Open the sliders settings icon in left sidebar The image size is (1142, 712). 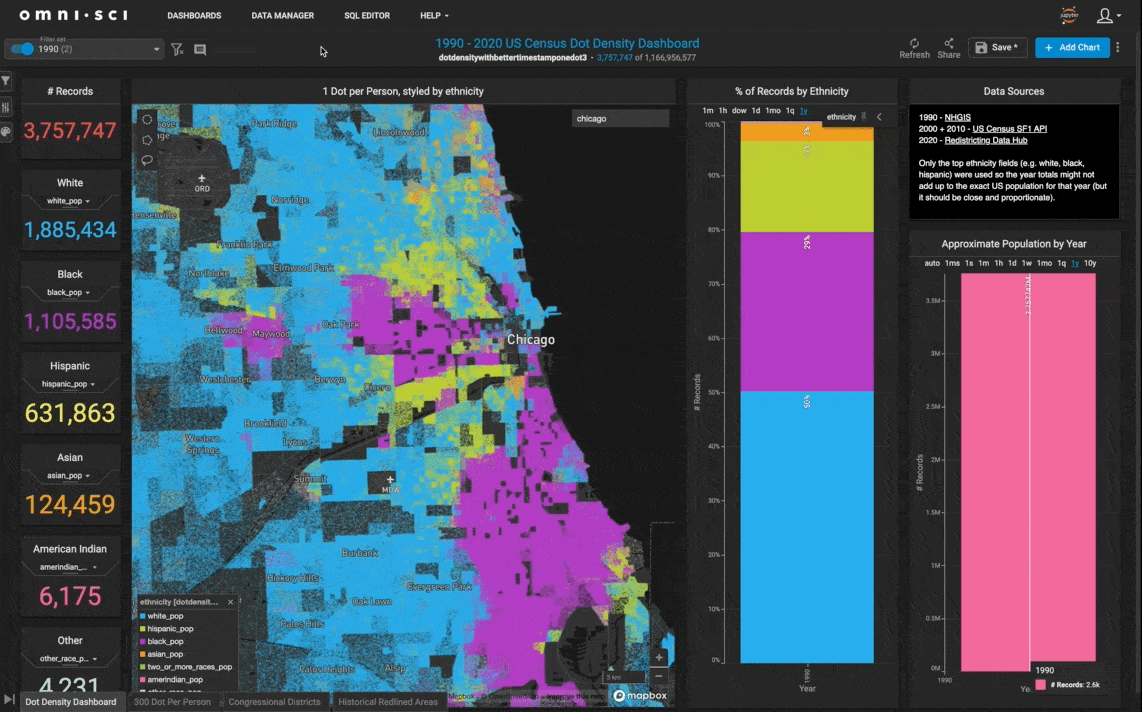pos(6,107)
